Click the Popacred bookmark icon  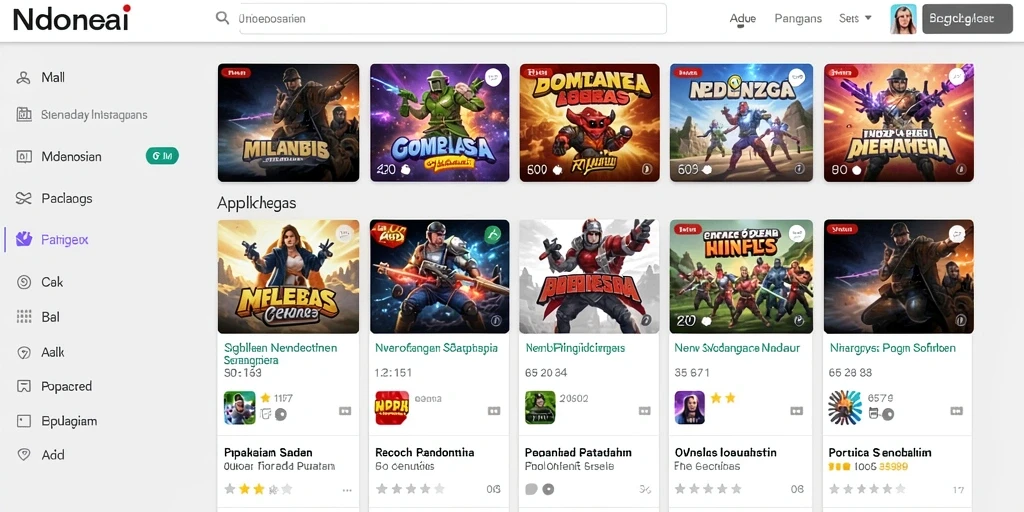click(24, 386)
